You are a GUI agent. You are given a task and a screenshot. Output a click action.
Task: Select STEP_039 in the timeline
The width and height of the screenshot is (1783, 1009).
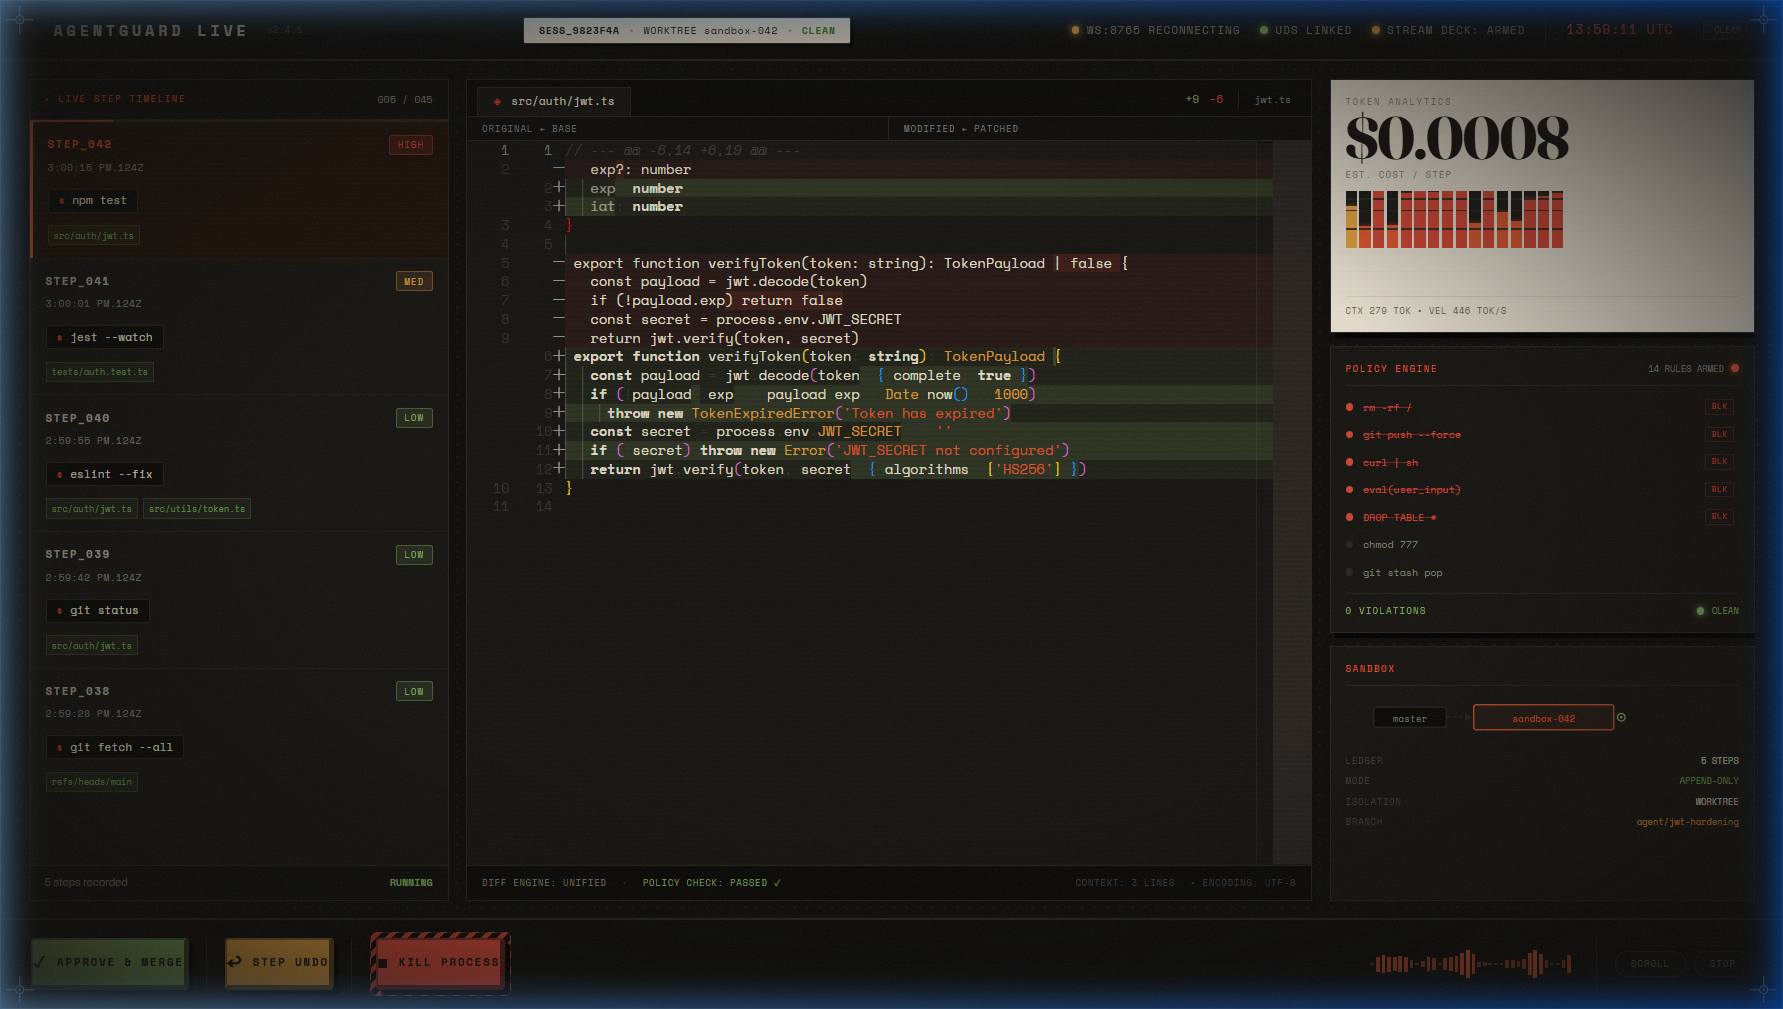tap(239, 599)
